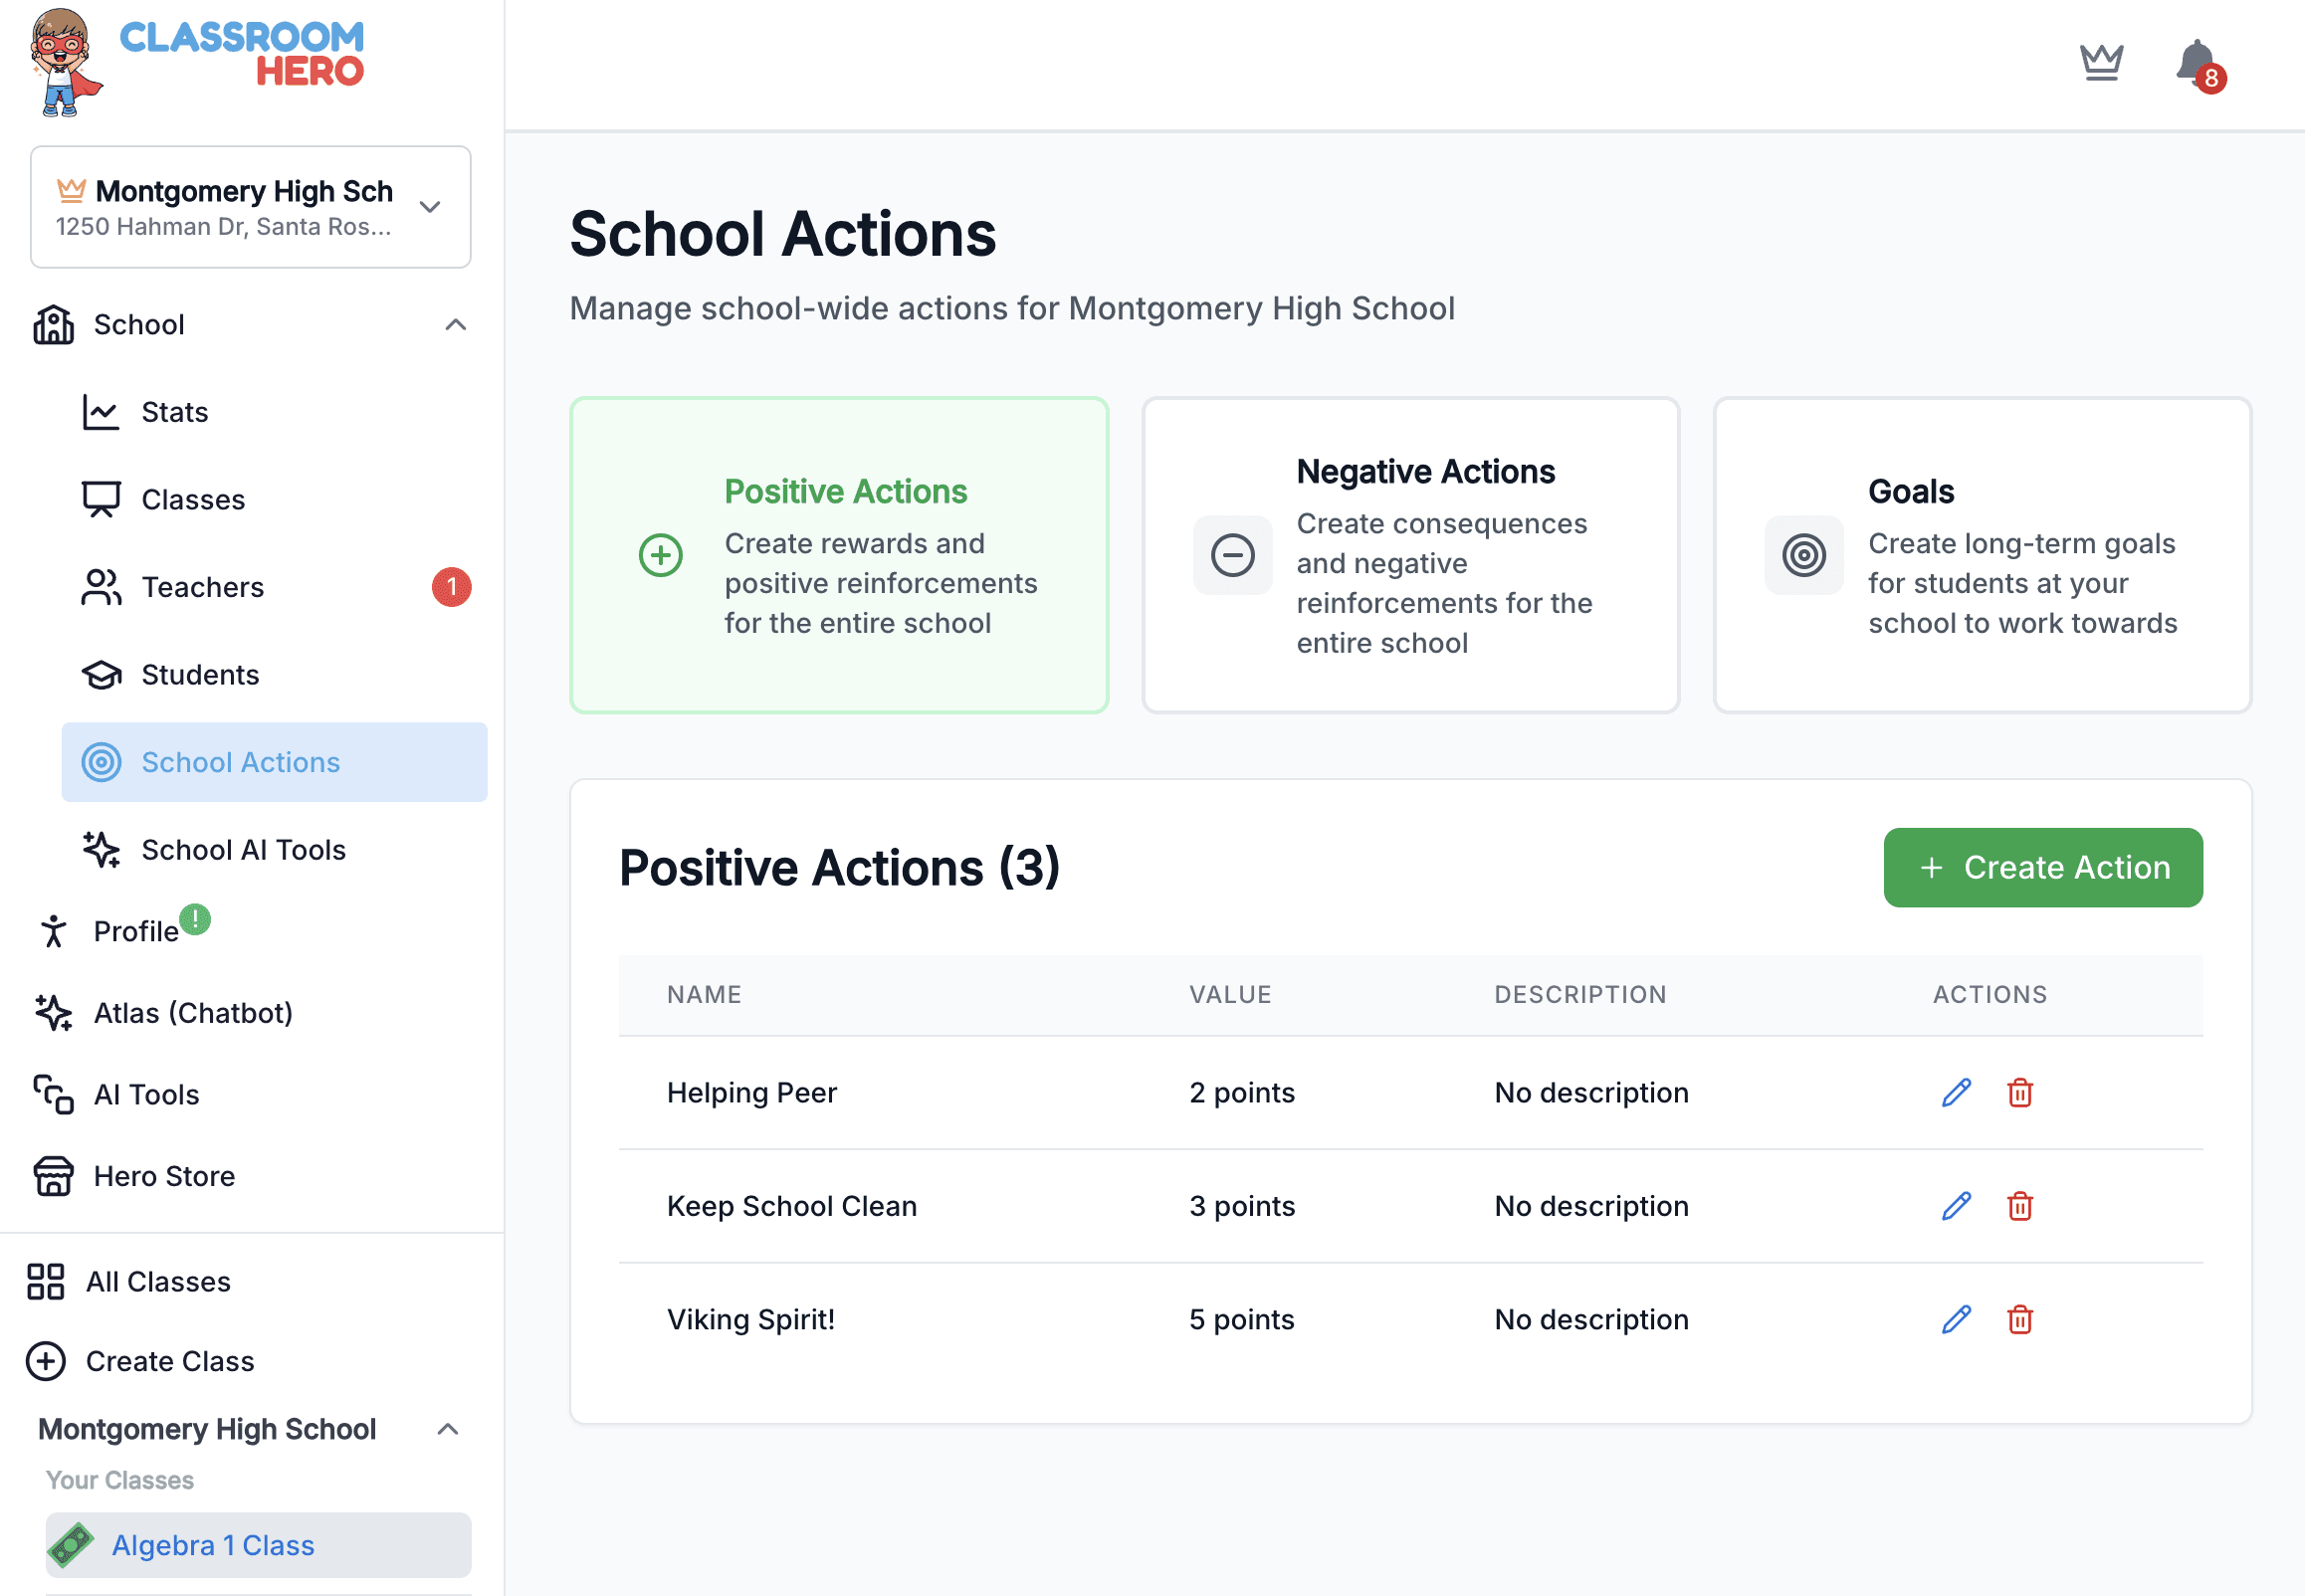
Task: Open Teachers in the sidebar
Action: (x=203, y=587)
